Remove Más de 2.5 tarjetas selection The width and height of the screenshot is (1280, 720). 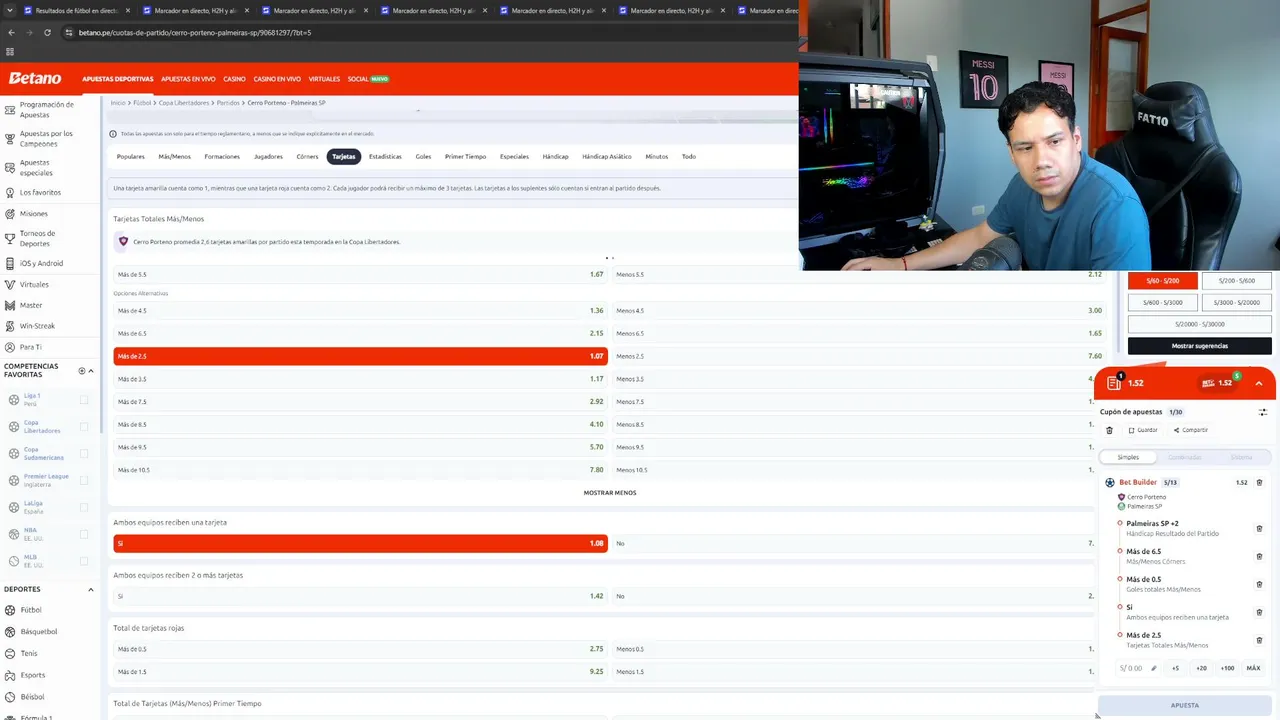click(1259, 640)
